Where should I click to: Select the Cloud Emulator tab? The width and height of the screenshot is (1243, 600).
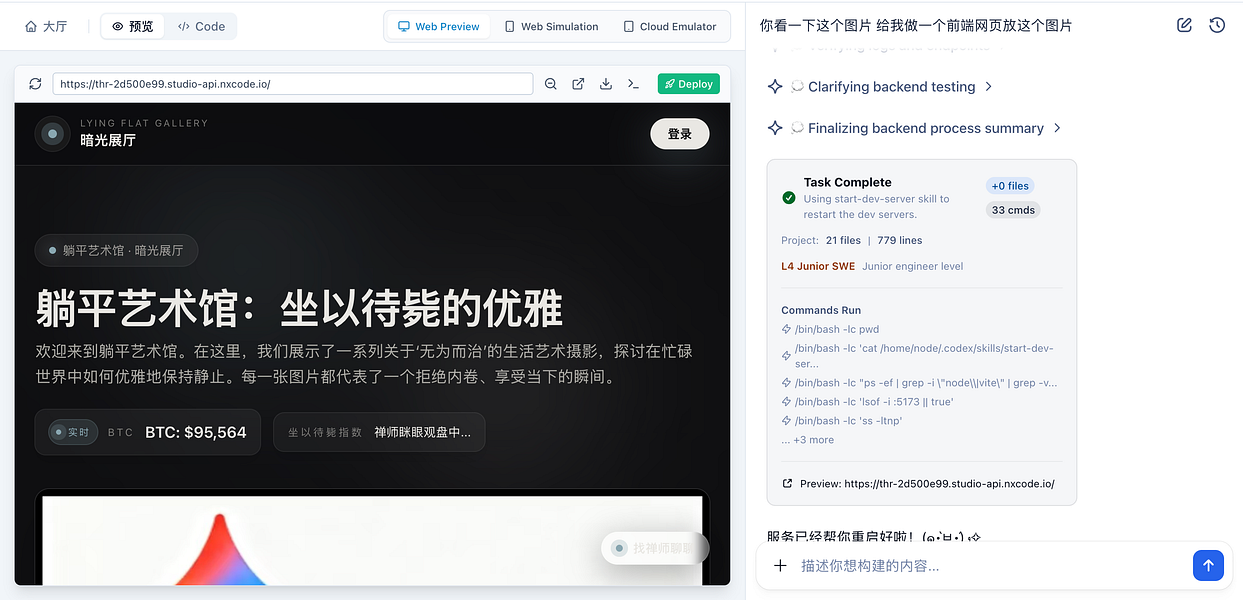click(x=669, y=26)
